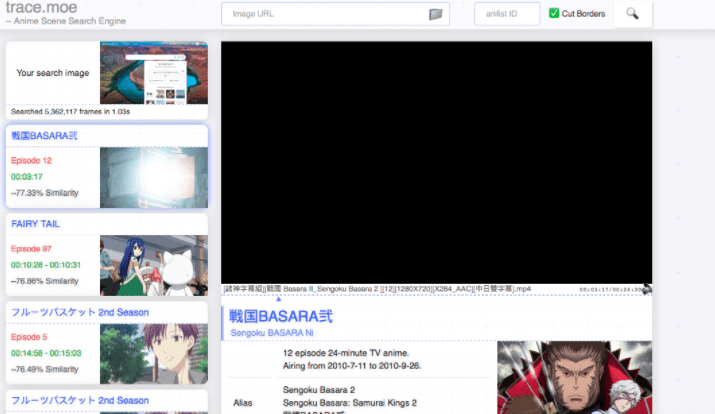Open the trace.moe logo link

click(40, 9)
